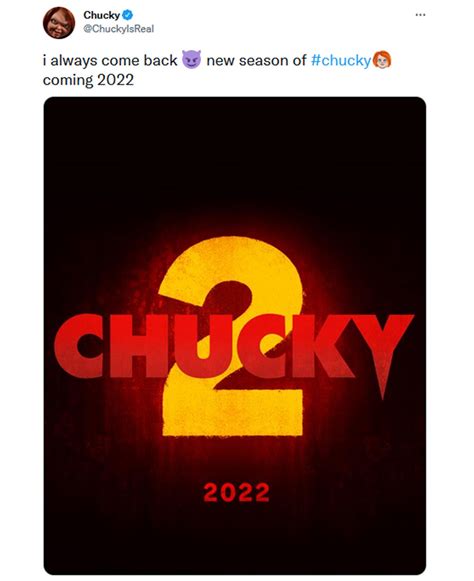Viewport: 474px width, 581px height.
Task: Click Chucky's doll profile avatar
Action: tap(59, 23)
